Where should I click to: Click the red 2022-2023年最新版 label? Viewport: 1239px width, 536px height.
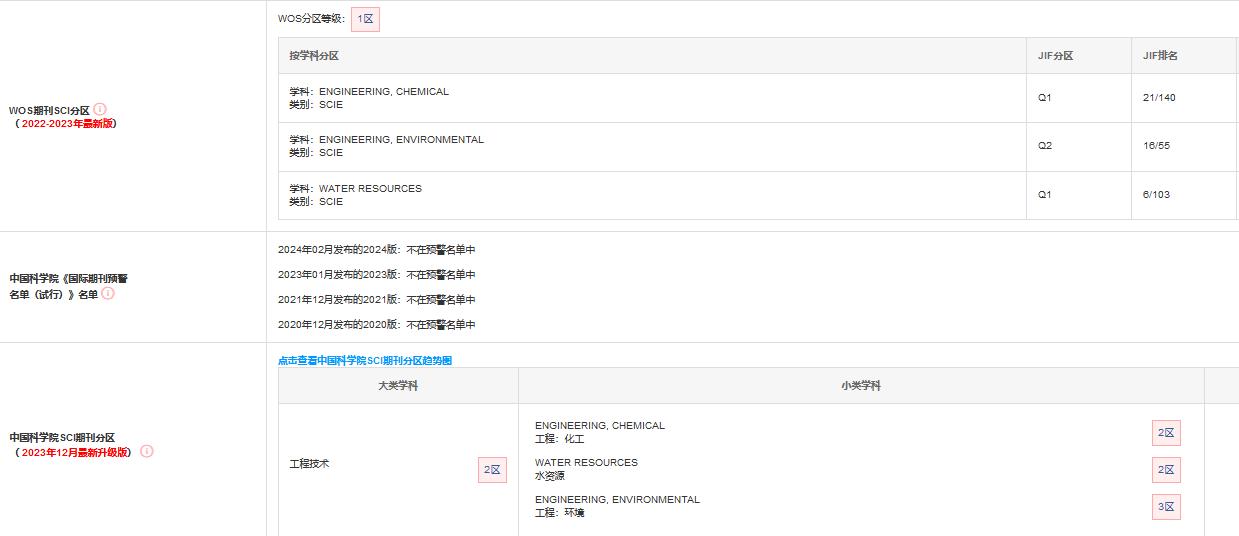[67, 124]
